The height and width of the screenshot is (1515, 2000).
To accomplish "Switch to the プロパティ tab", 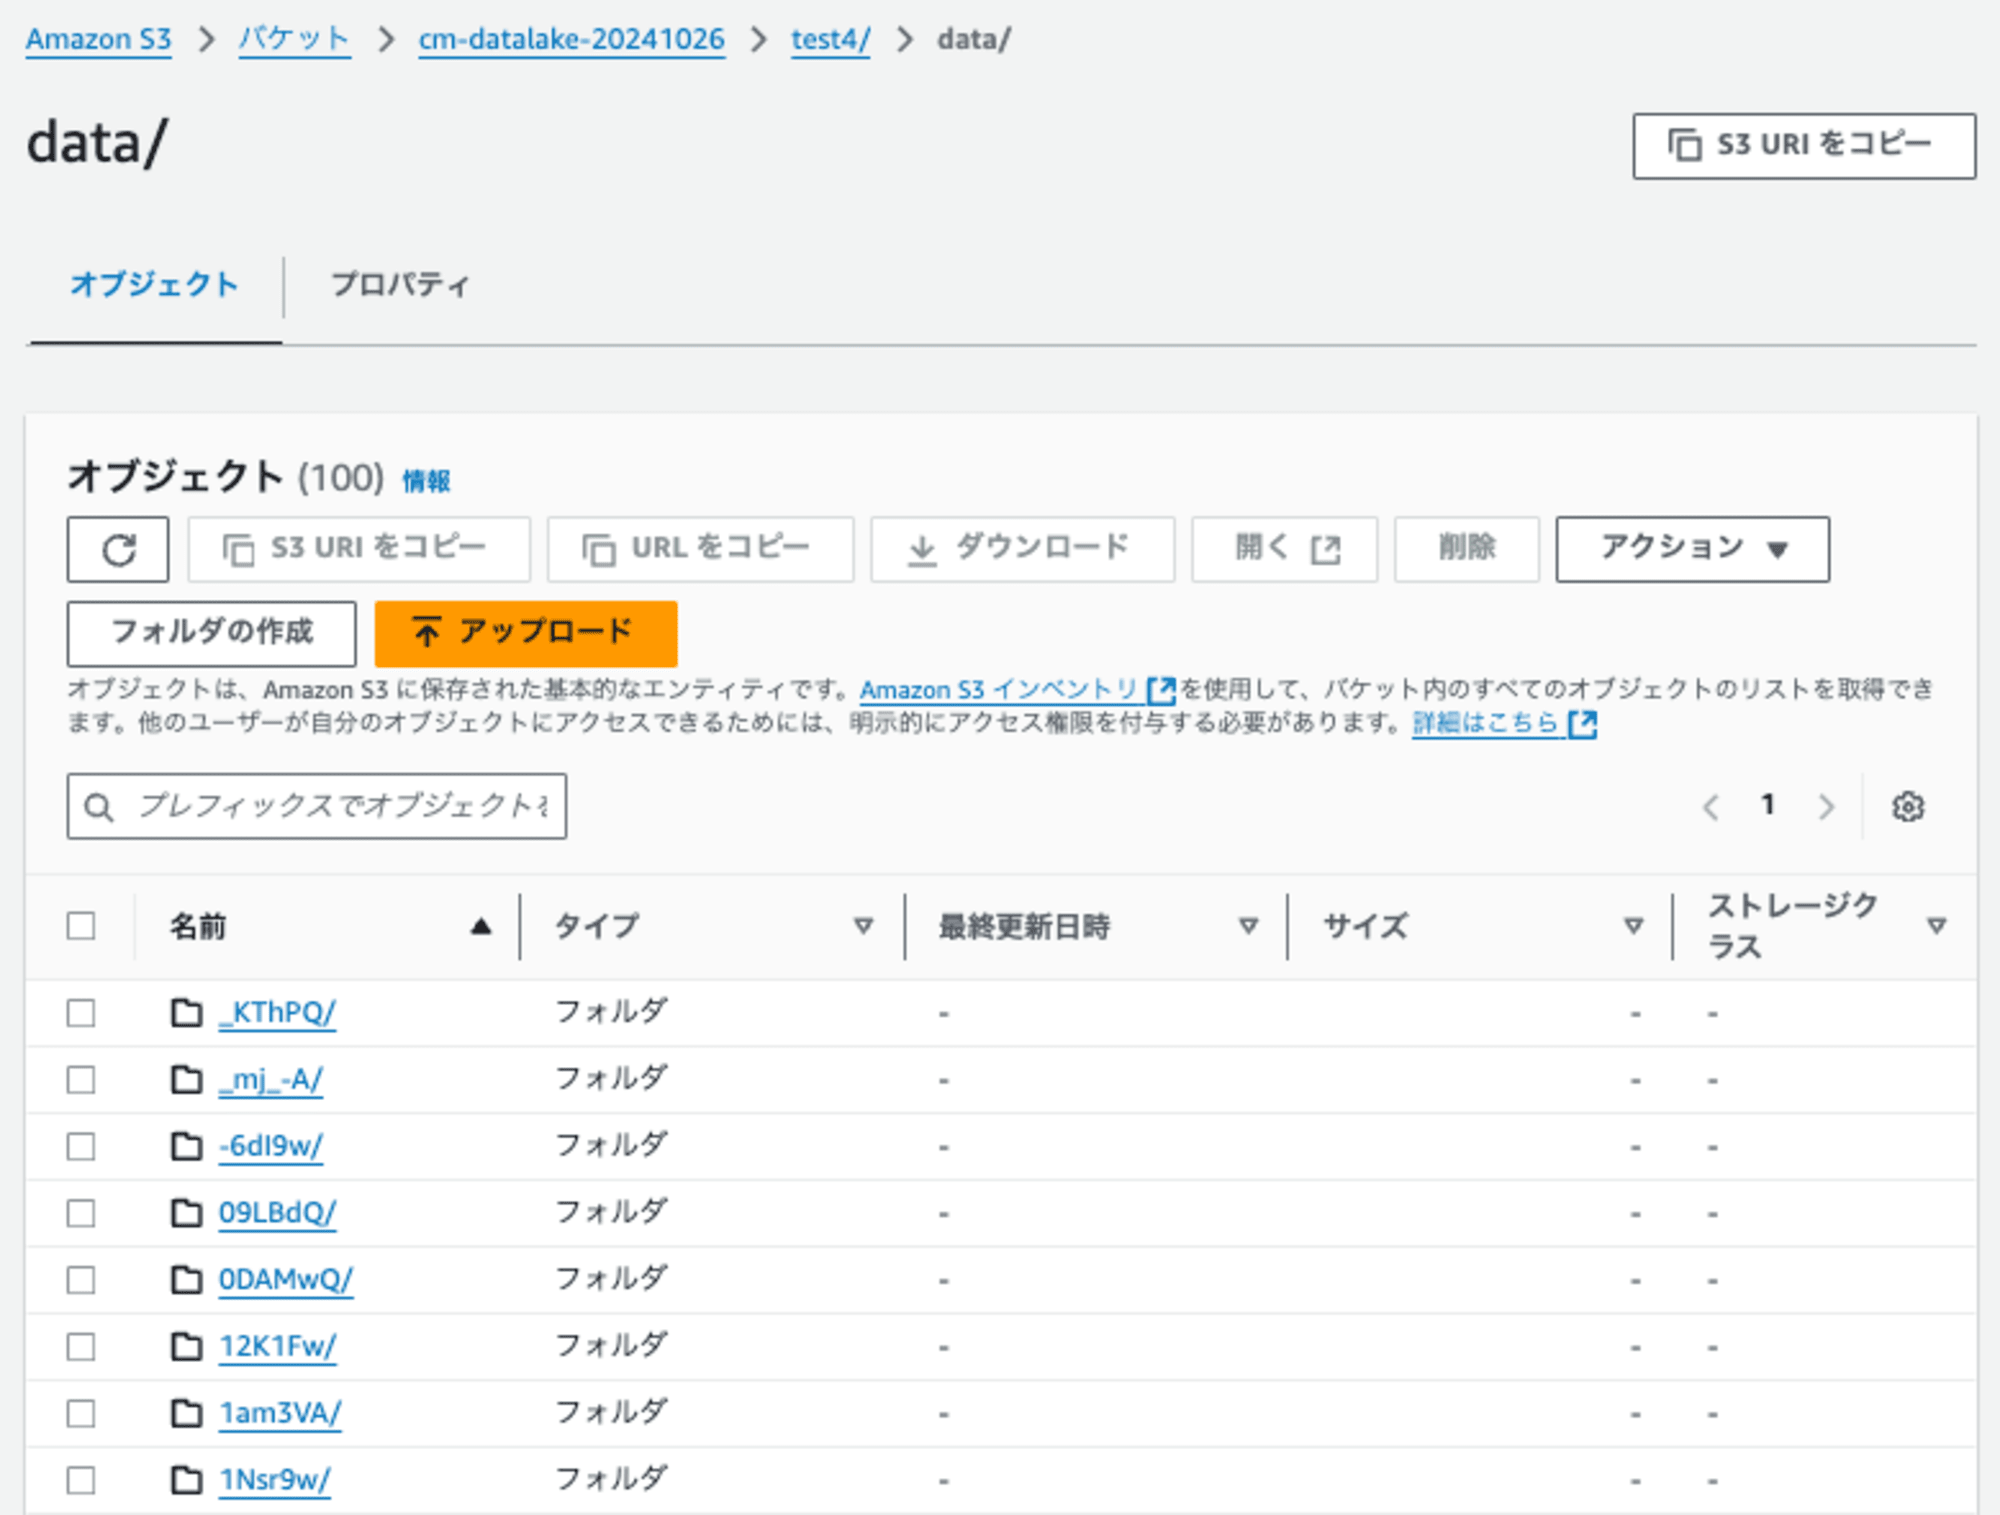I will coord(400,285).
